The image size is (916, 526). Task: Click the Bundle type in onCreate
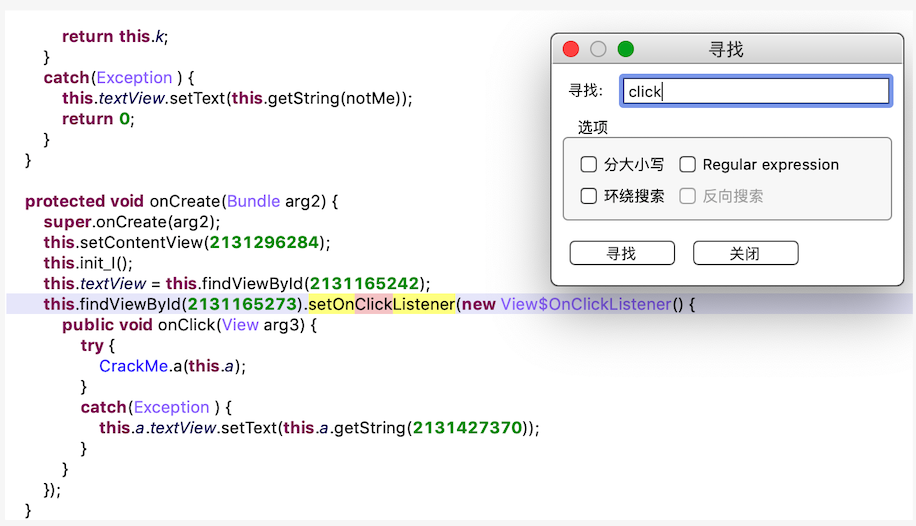point(254,201)
